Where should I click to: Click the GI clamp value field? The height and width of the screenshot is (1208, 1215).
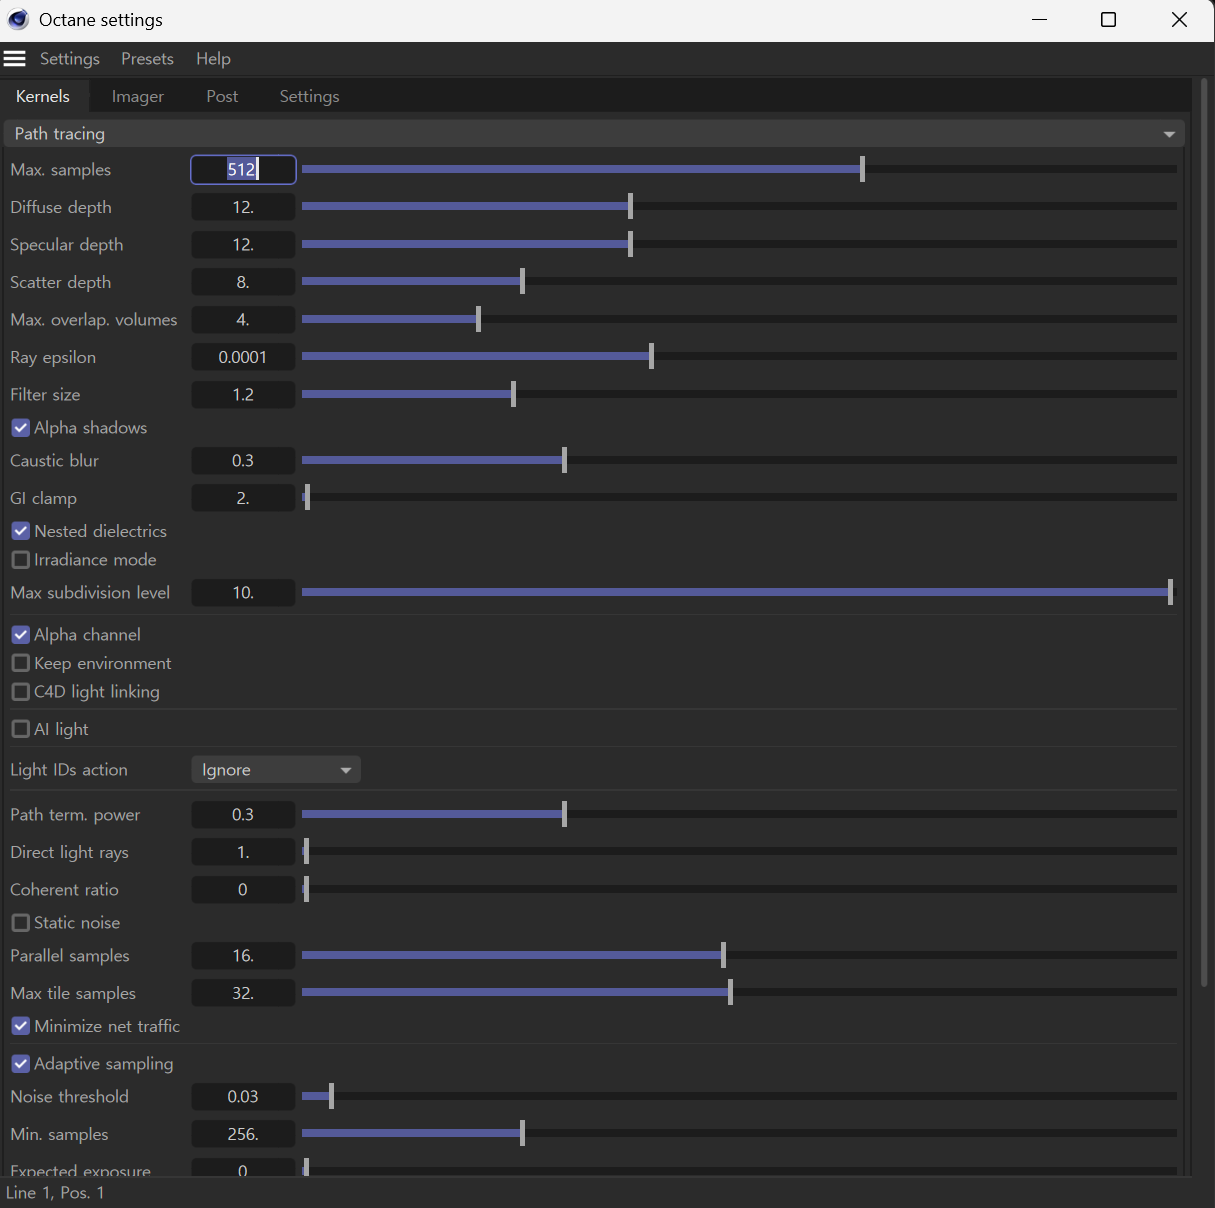(243, 498)
